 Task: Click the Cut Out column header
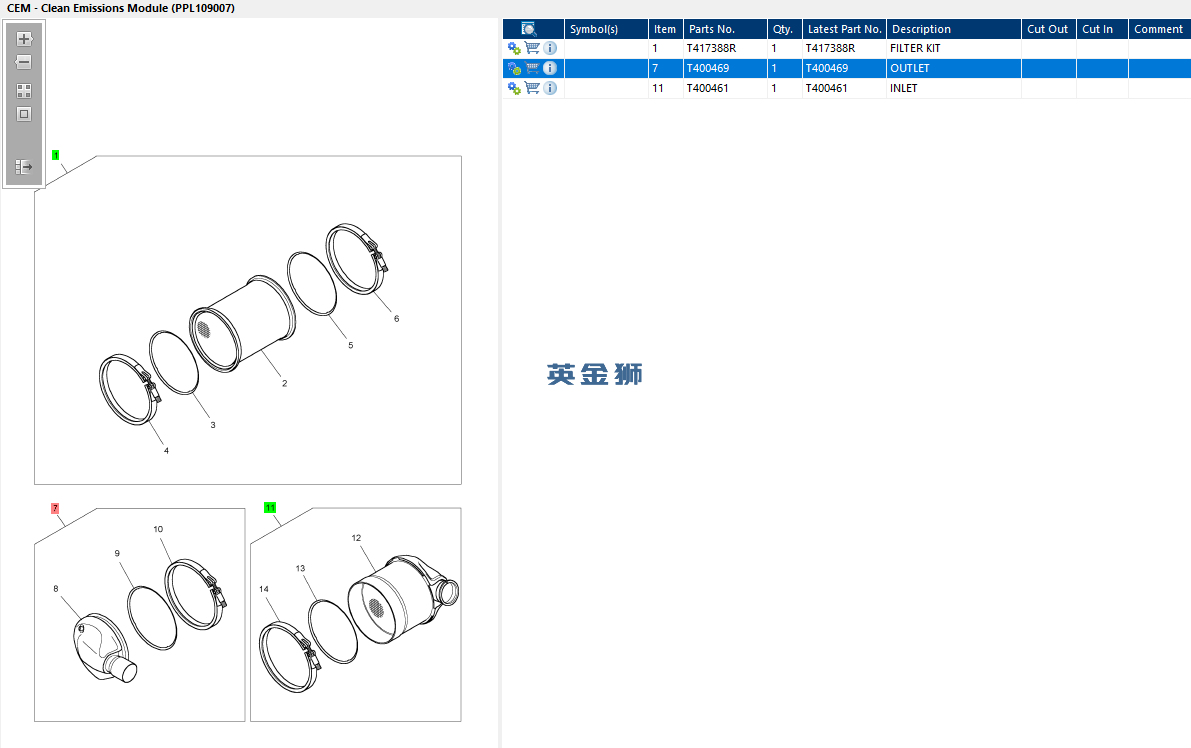[x=1049, y=29]
